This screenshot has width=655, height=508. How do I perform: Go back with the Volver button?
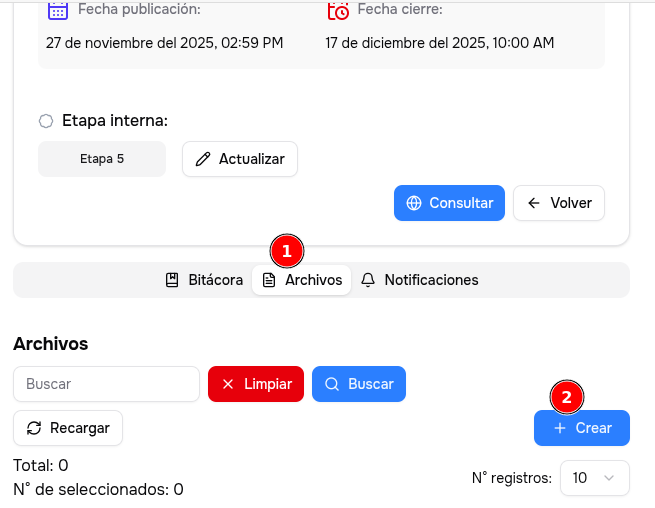point(559,203)
